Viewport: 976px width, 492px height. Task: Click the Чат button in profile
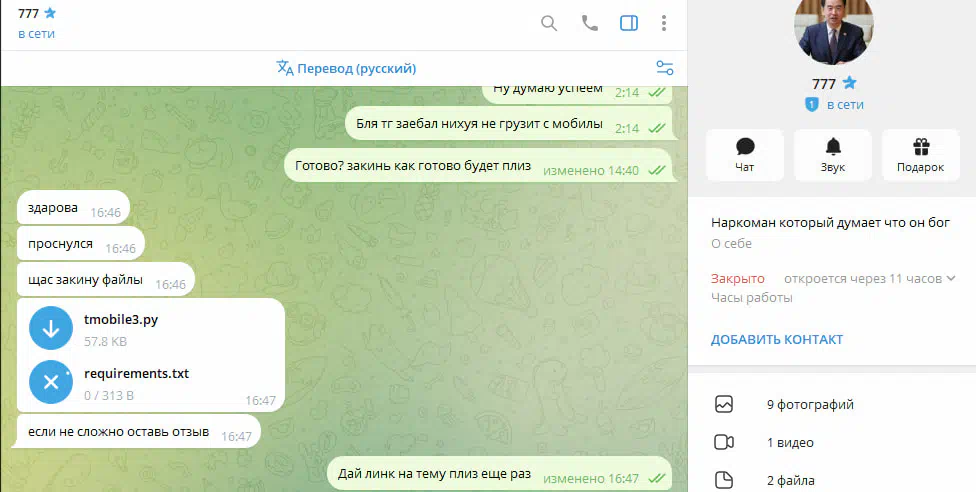[744, 155]
